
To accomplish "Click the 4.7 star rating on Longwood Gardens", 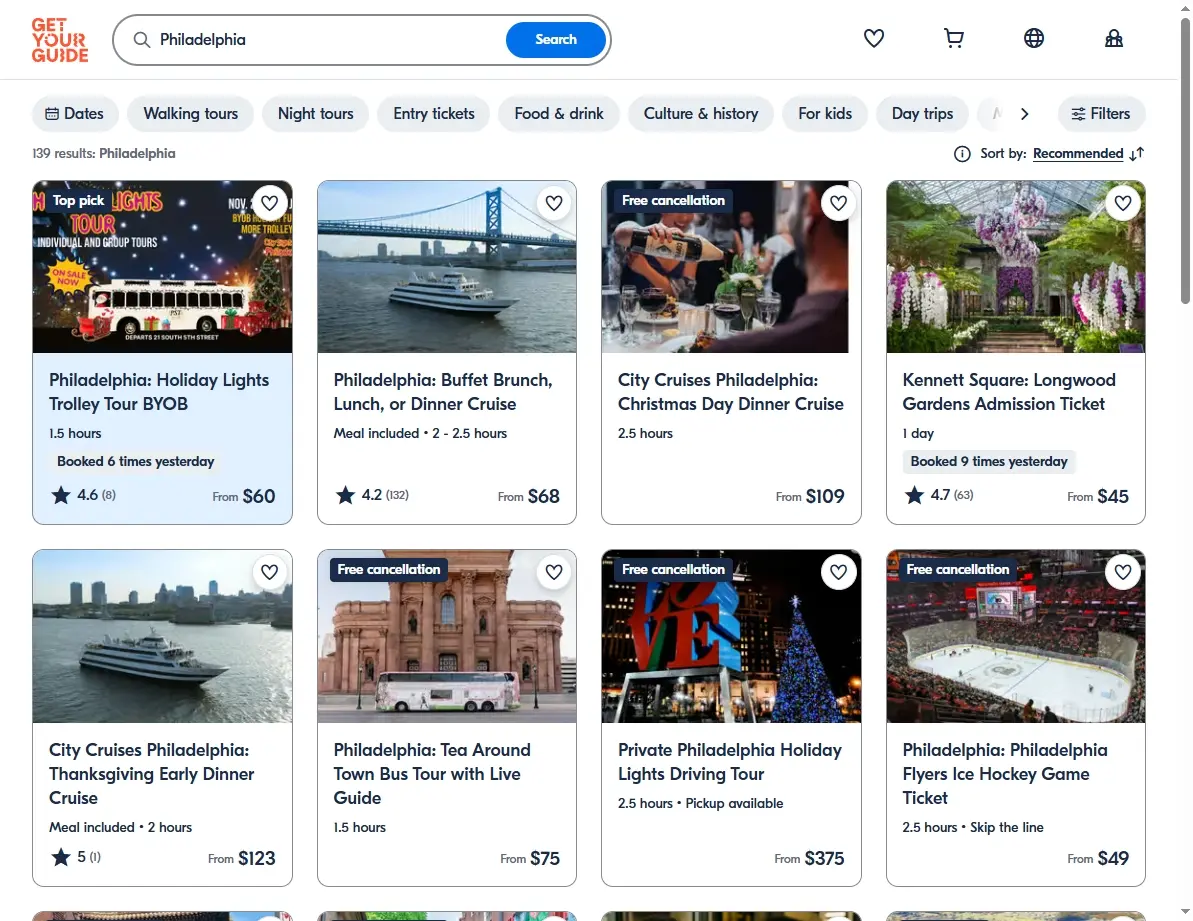I will coord(939,495).
